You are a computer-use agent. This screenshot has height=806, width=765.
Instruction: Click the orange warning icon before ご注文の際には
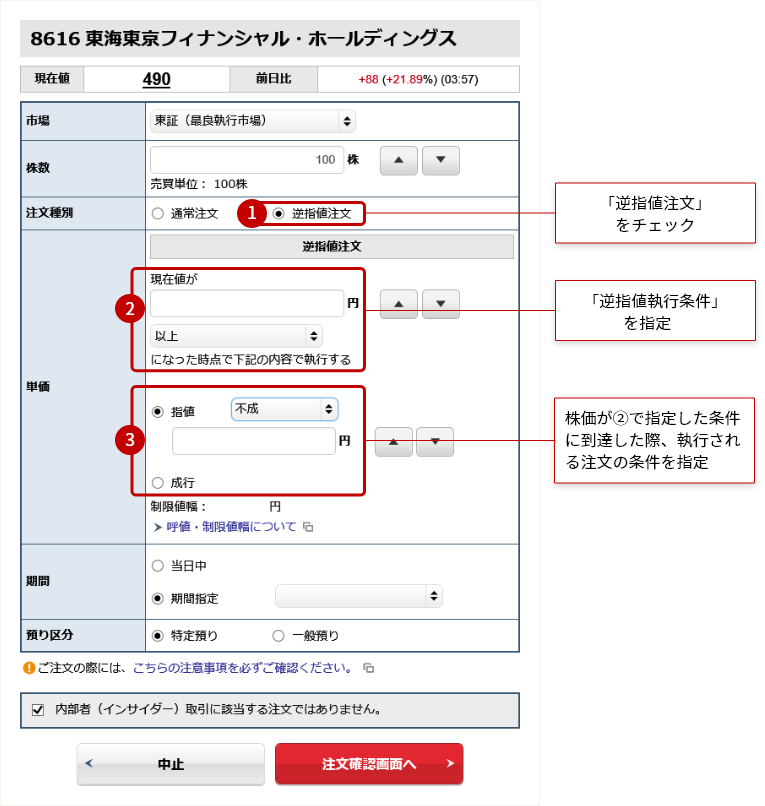point(29,668)
